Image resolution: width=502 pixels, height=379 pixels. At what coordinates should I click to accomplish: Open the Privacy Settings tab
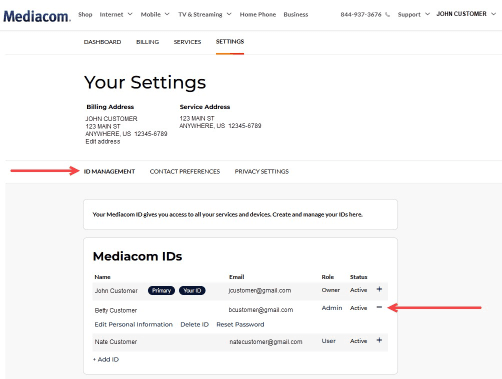[x=262, y=171]
